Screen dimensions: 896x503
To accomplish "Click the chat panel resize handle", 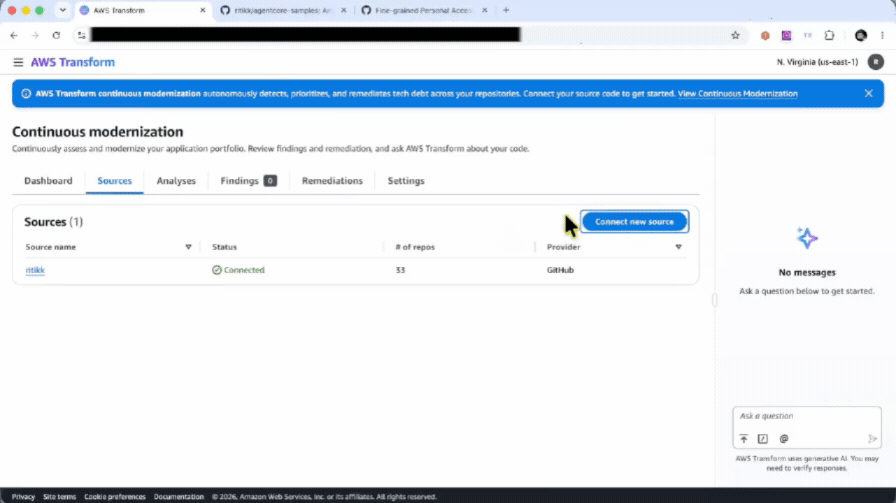I will pyautogui.click(x=714, y=300).
